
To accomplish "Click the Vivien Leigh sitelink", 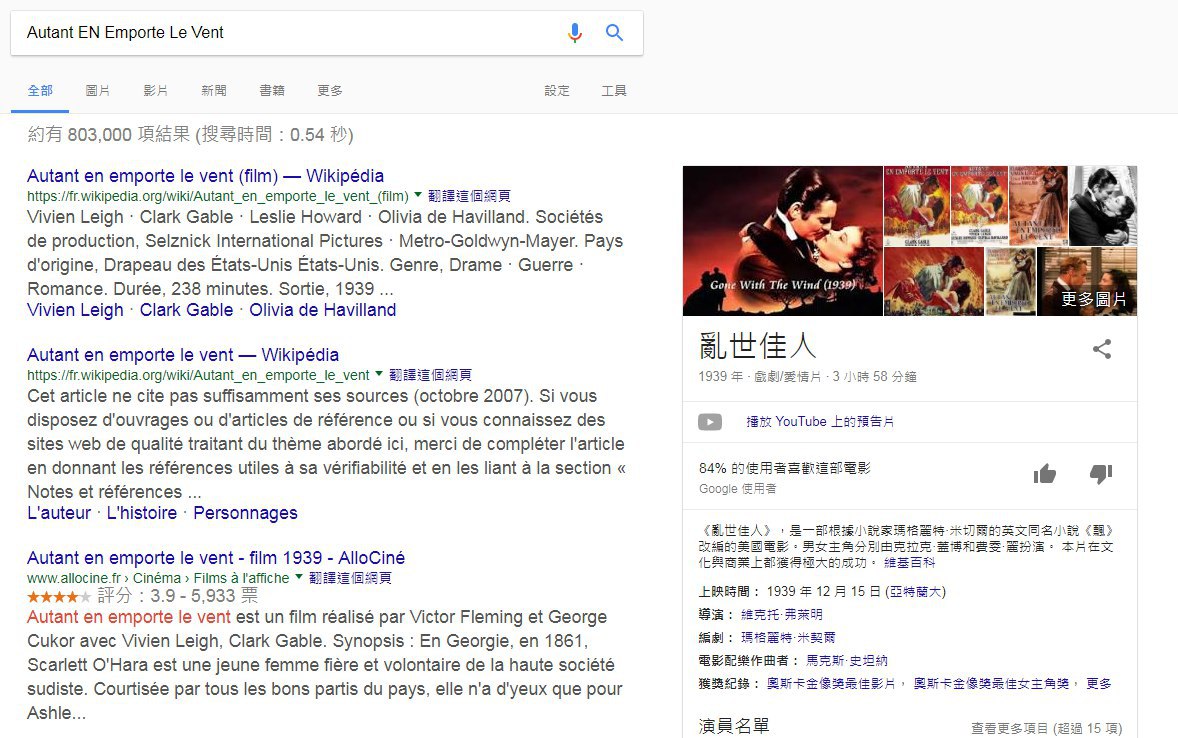I will (75, 310).
